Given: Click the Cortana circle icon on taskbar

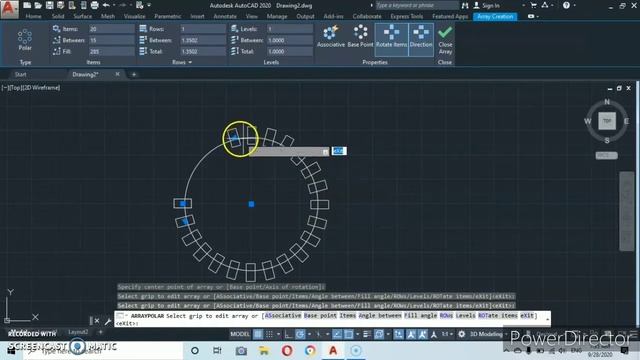Looking at the screenshot, I should pyautogui.click(x=195, y=351).
